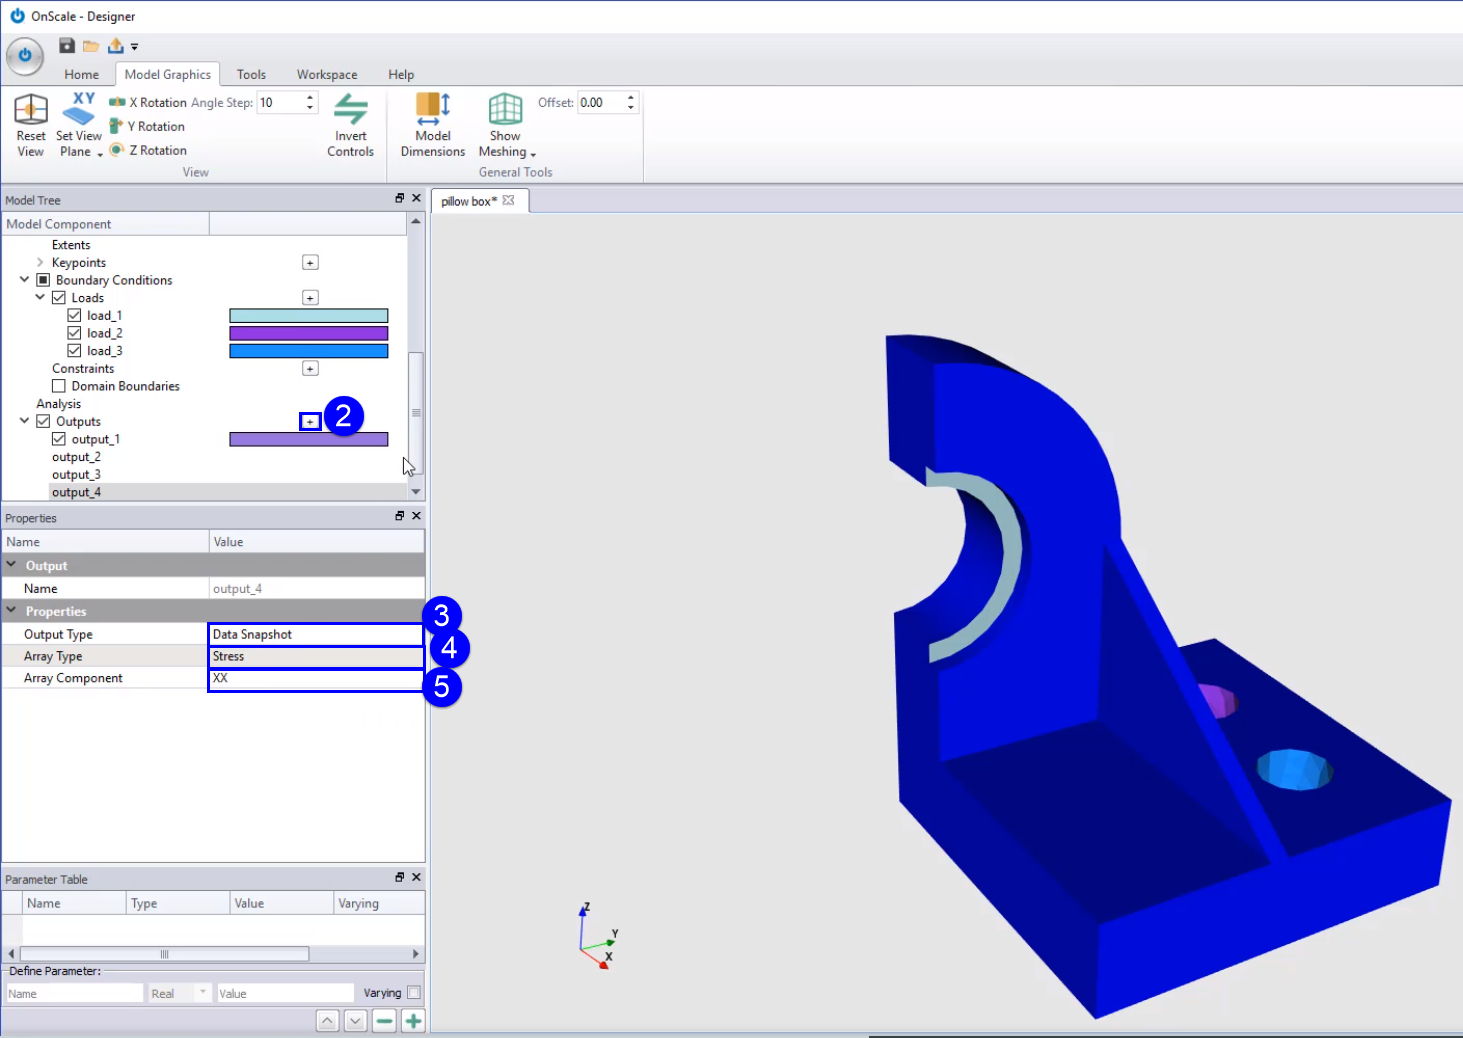Click the Angle Step input field
Screen dimensions: 1463x1038
pyautogui.click(x=280, y=102)
